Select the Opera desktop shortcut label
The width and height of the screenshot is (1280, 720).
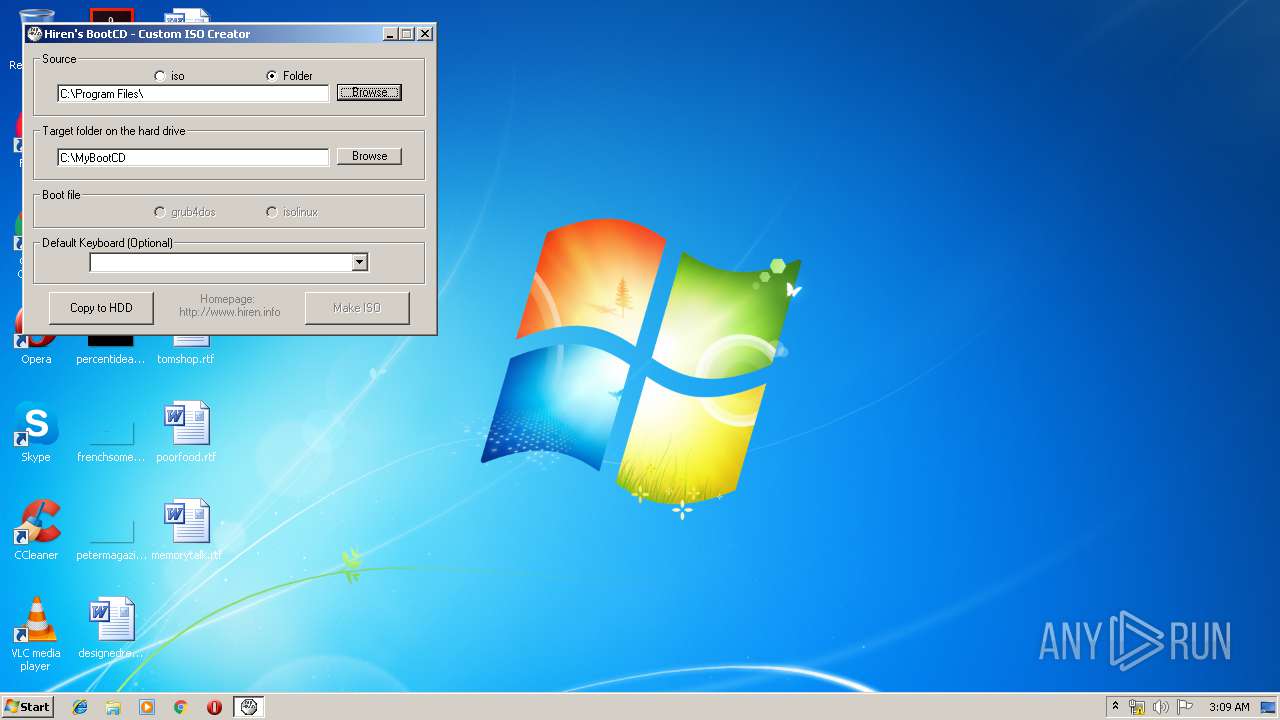pos(36,359)
